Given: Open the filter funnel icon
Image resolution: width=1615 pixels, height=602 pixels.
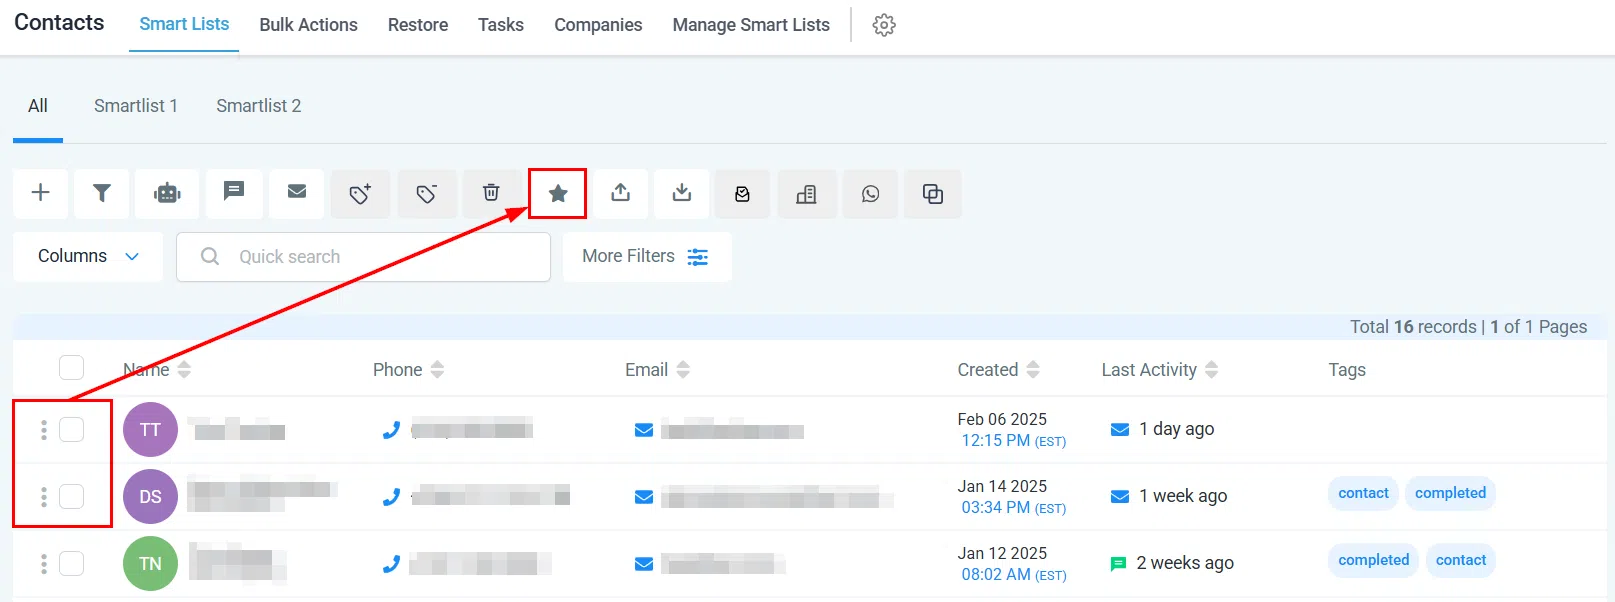Looking at the screenshot, I should click(102, 193).
